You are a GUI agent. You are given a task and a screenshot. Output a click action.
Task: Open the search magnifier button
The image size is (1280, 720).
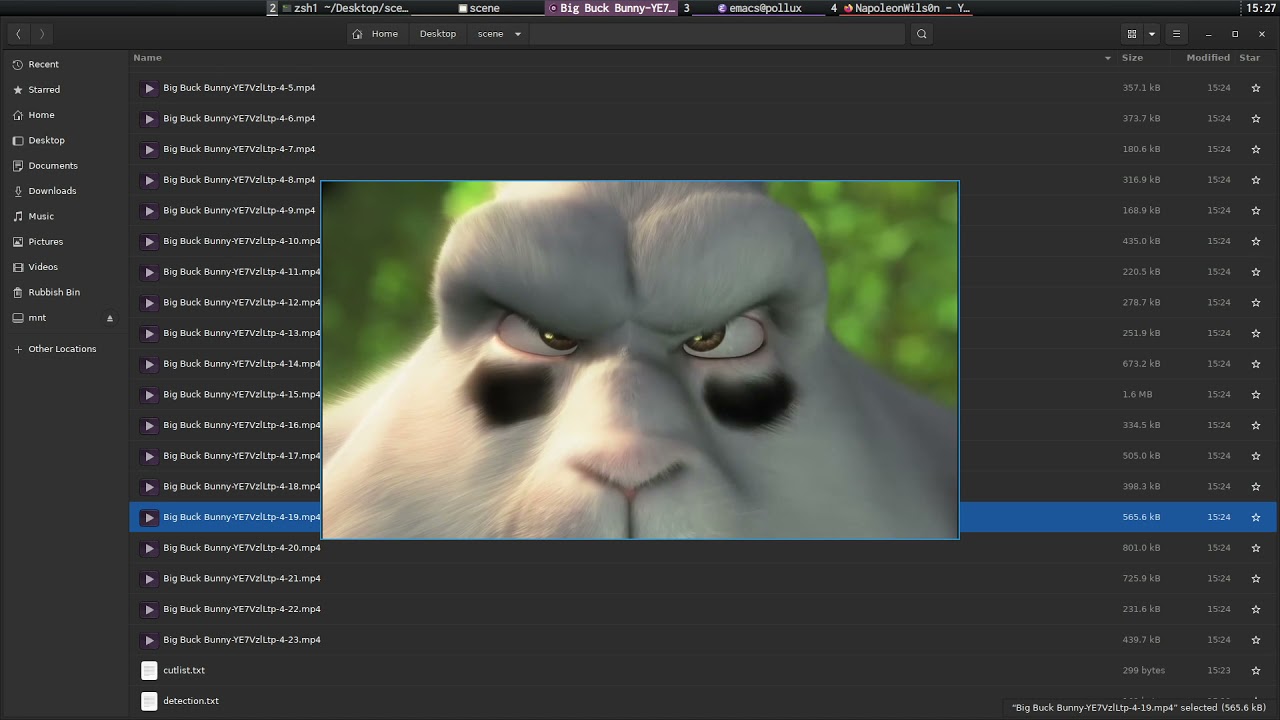click(x=922, y=34)
